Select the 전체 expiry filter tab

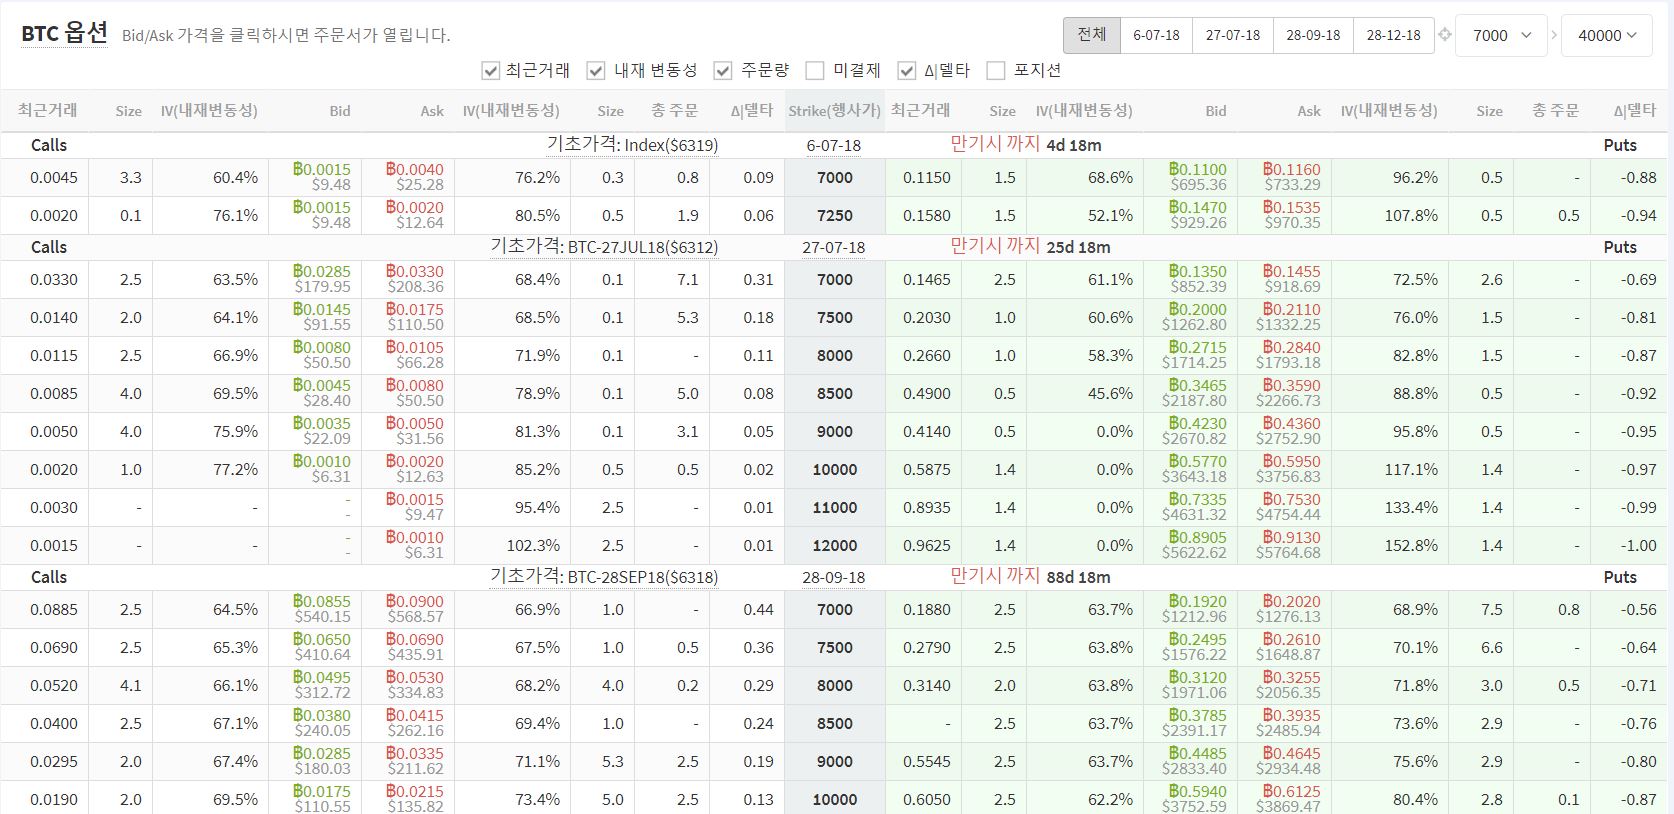pyautogui.click(x=1091, y=35)
